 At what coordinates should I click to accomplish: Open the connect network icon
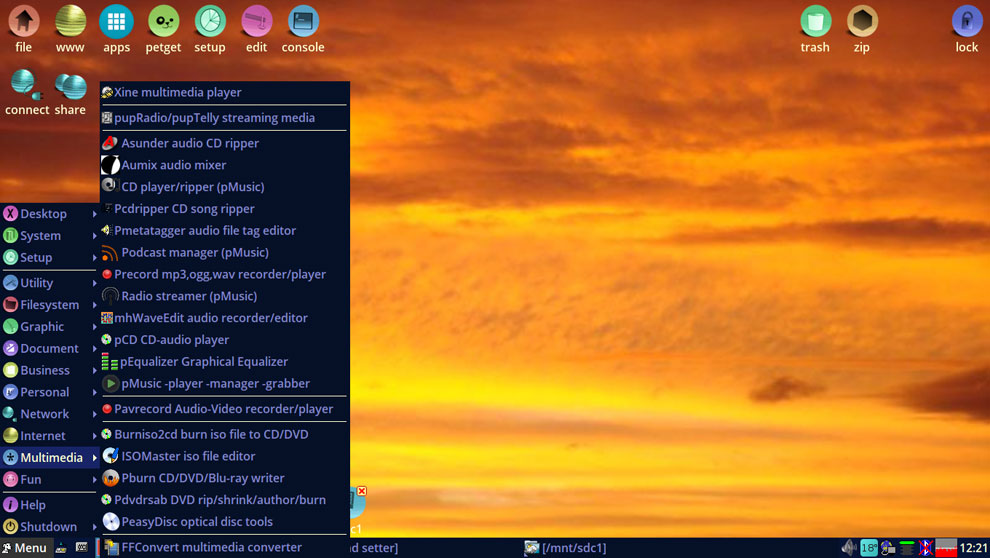pyautogui.click(x=27, y=92)
